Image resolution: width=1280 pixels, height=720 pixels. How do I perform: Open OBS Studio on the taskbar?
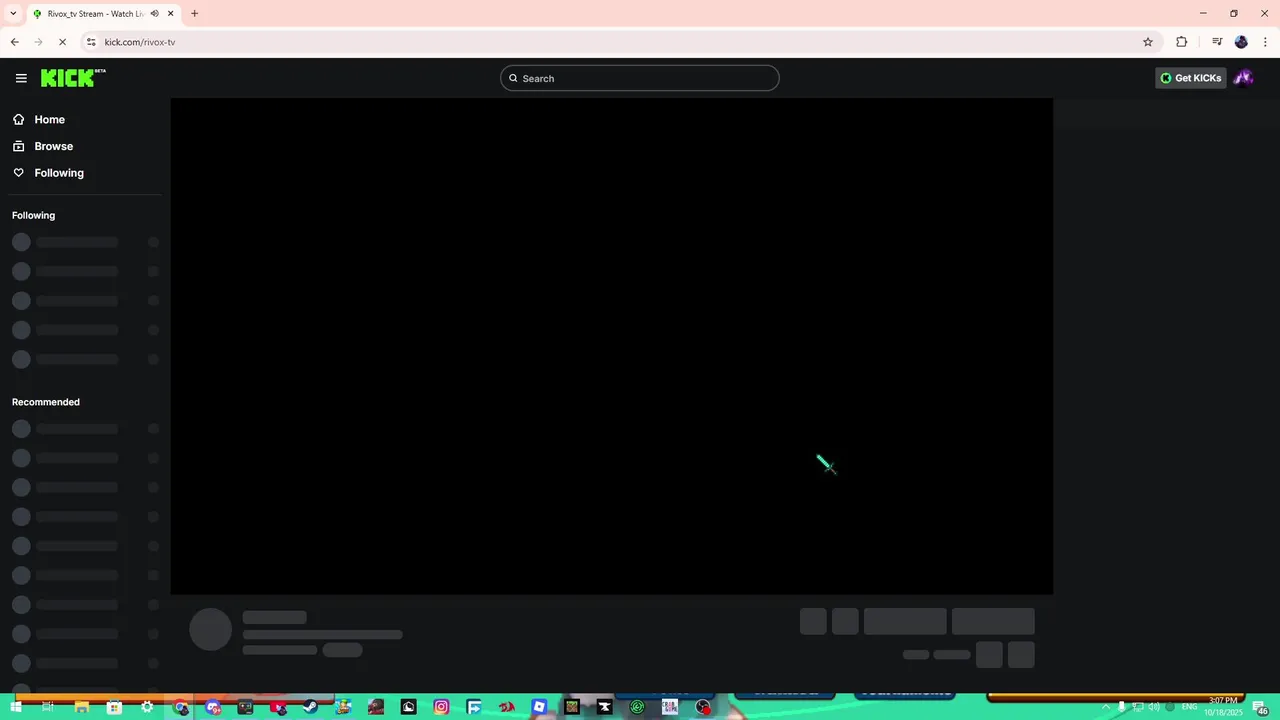tap(703, 707)
